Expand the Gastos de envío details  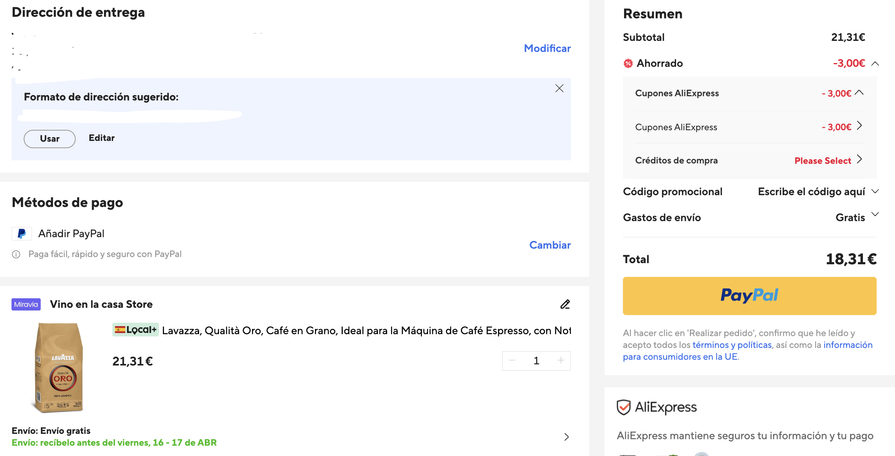875,215
